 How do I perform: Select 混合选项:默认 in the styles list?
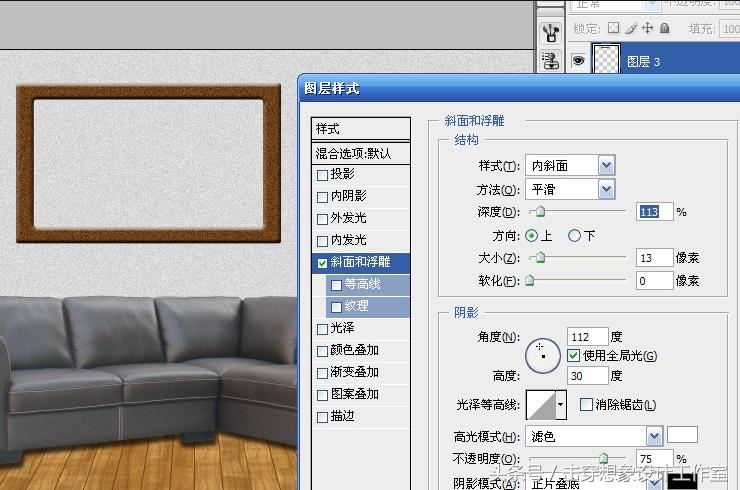pos(360,153)
